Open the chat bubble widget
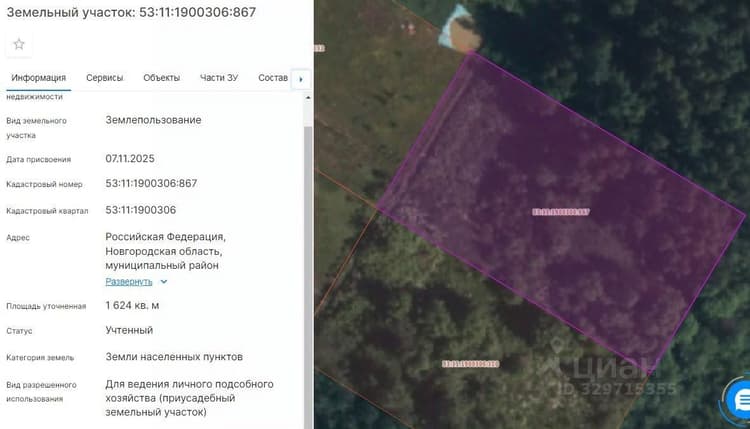Image resolution: width=750 pixels, height=429 pixels. click(x=739, y=399)
